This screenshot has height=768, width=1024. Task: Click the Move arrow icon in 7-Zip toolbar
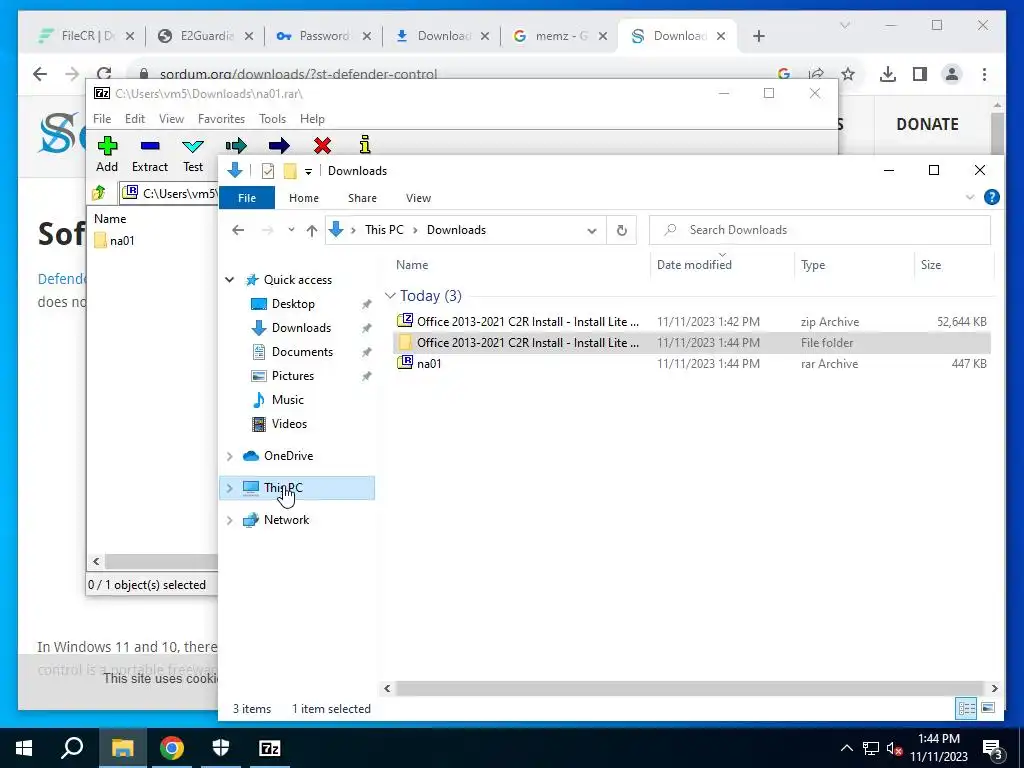pos(279,145)
